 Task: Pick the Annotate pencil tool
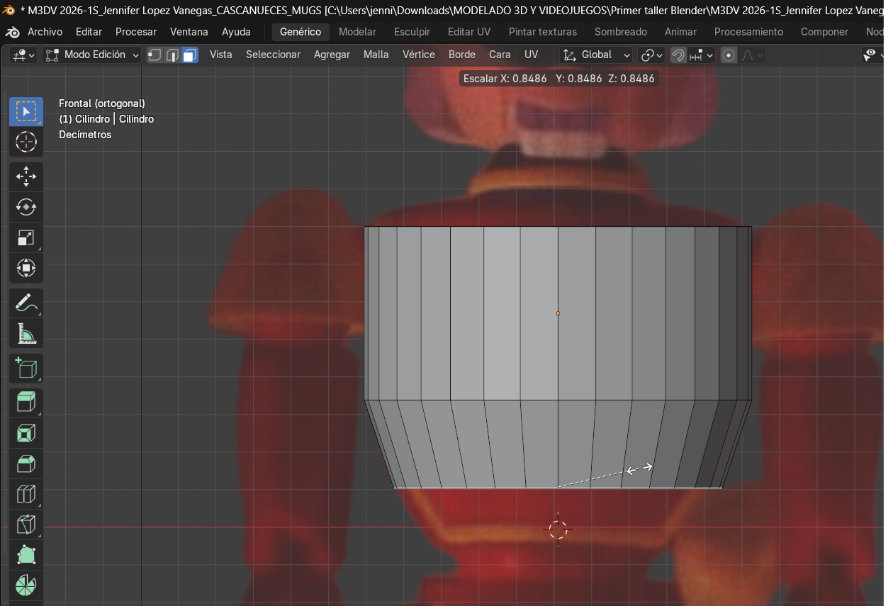26,302
